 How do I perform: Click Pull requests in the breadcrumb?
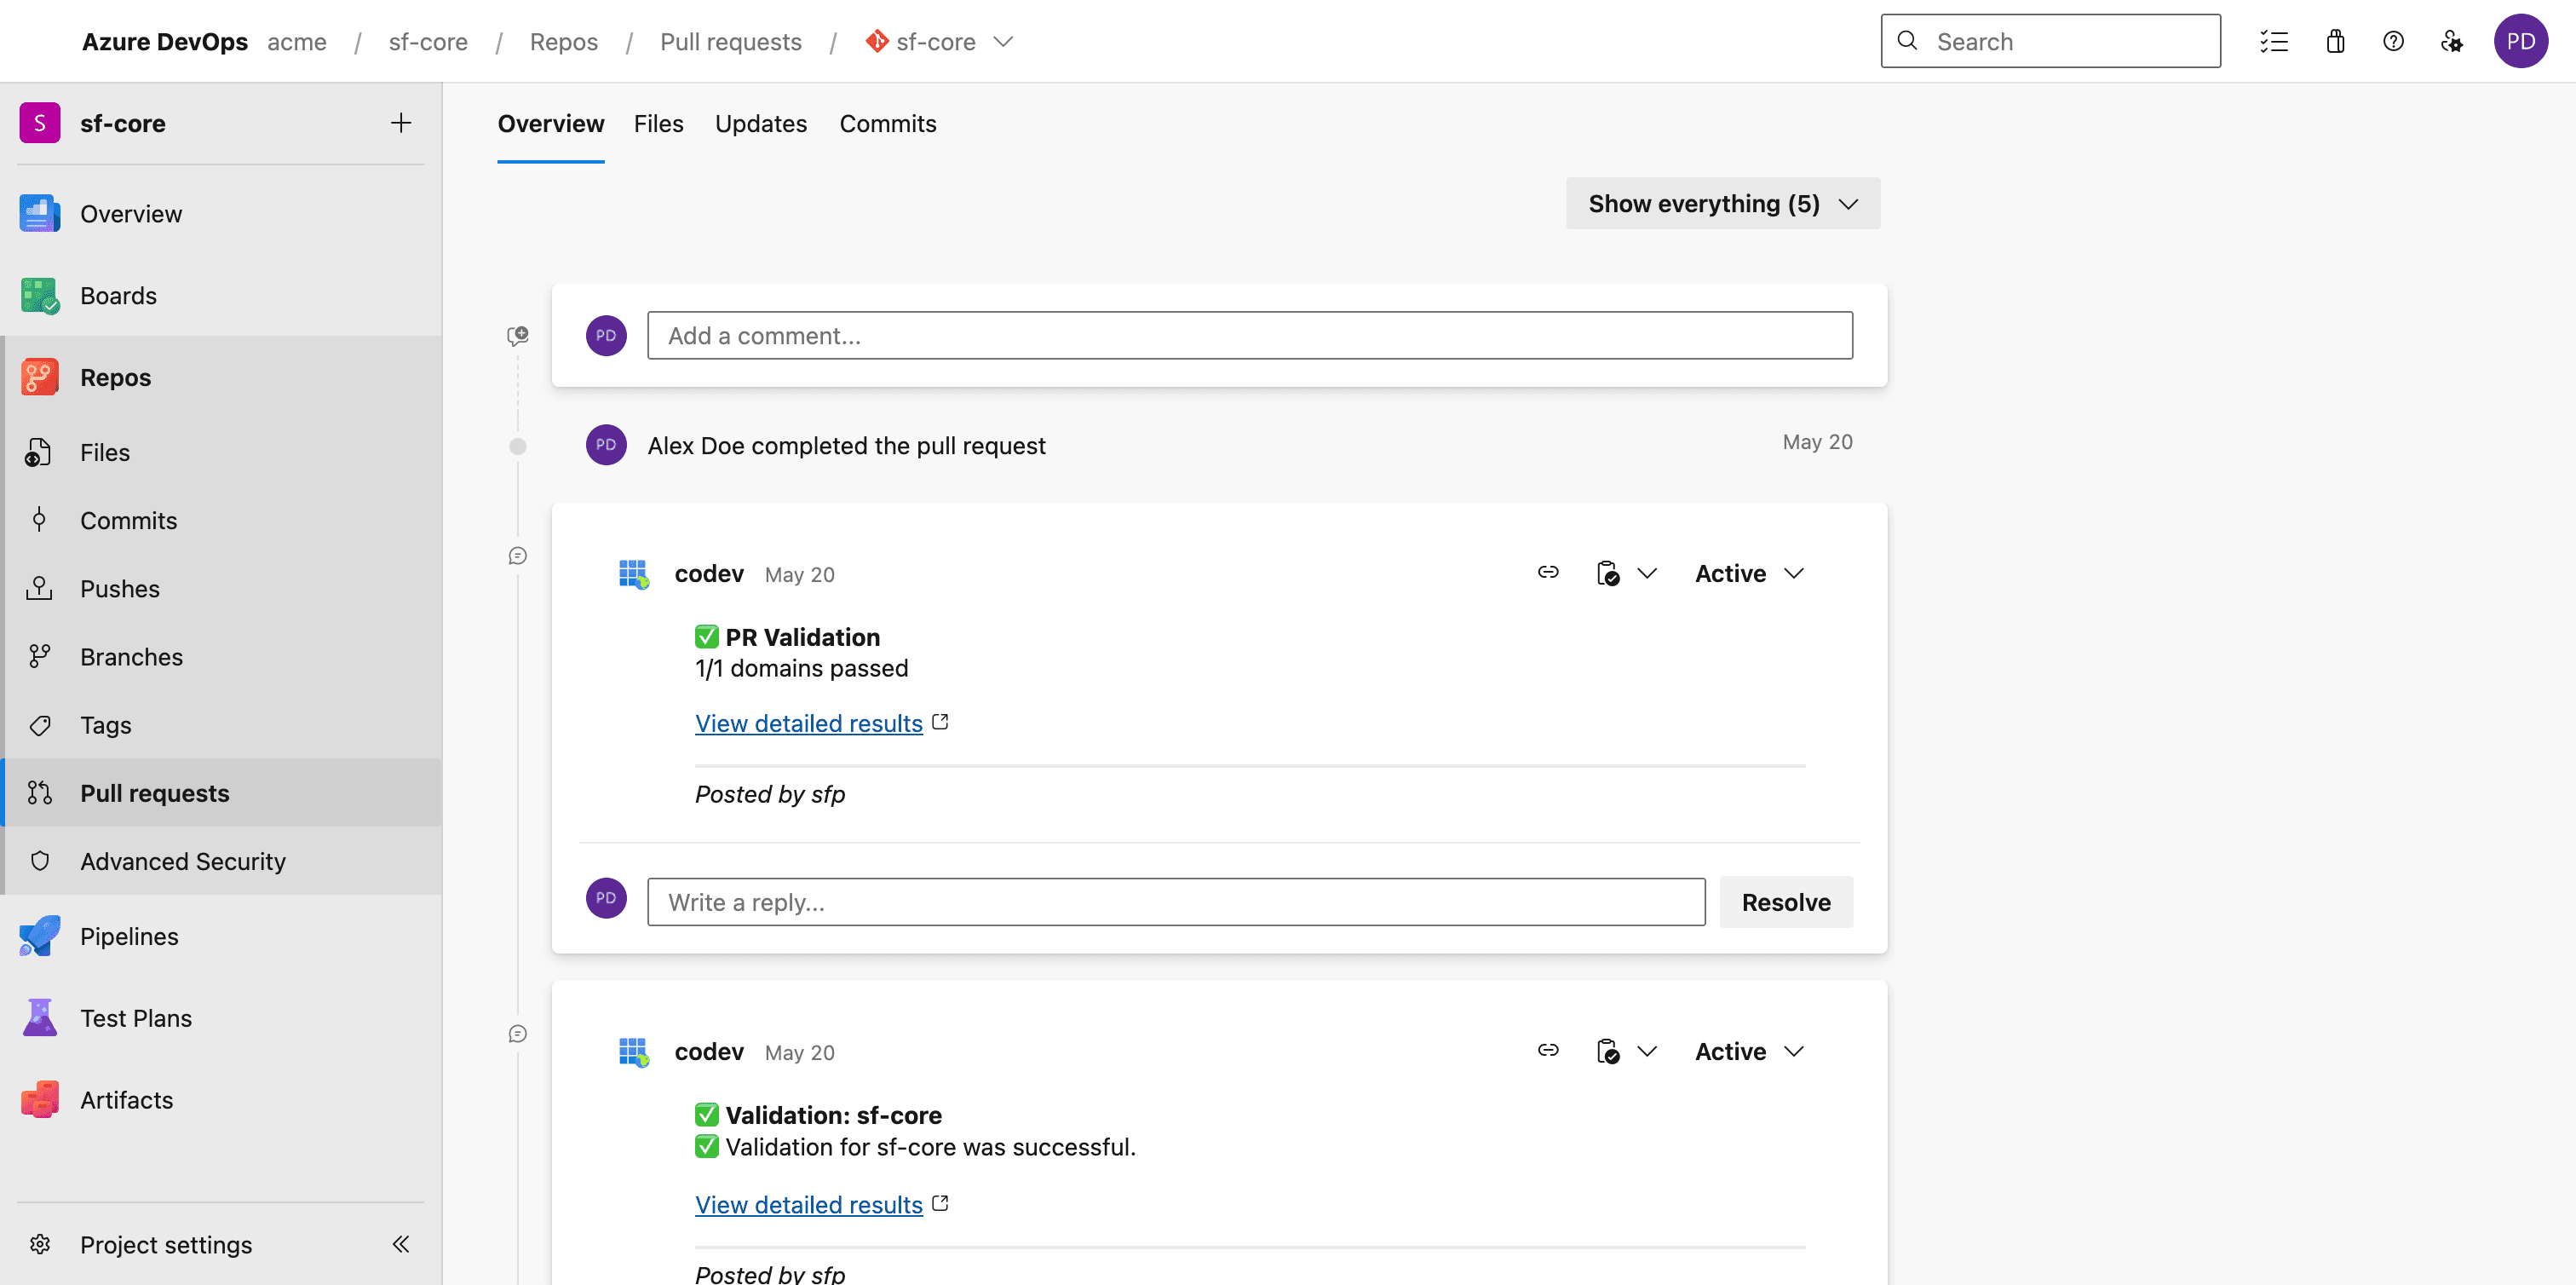(731, 41)
